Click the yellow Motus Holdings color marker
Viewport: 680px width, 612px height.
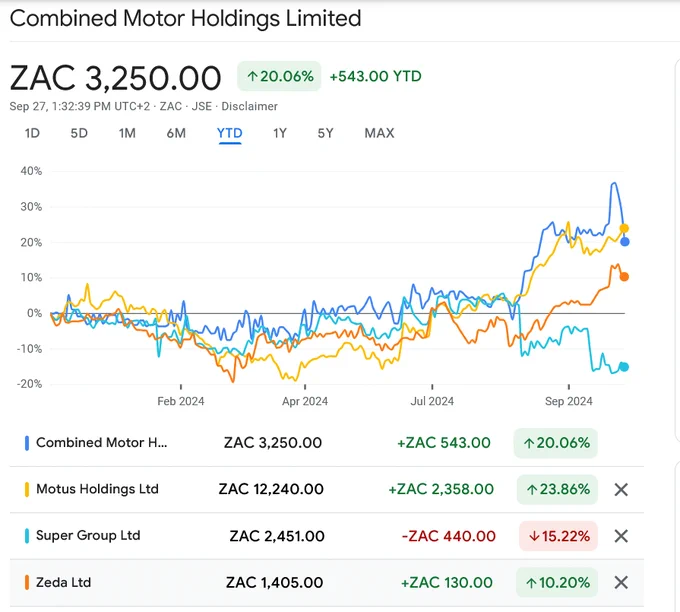click(x=27, y=489)
